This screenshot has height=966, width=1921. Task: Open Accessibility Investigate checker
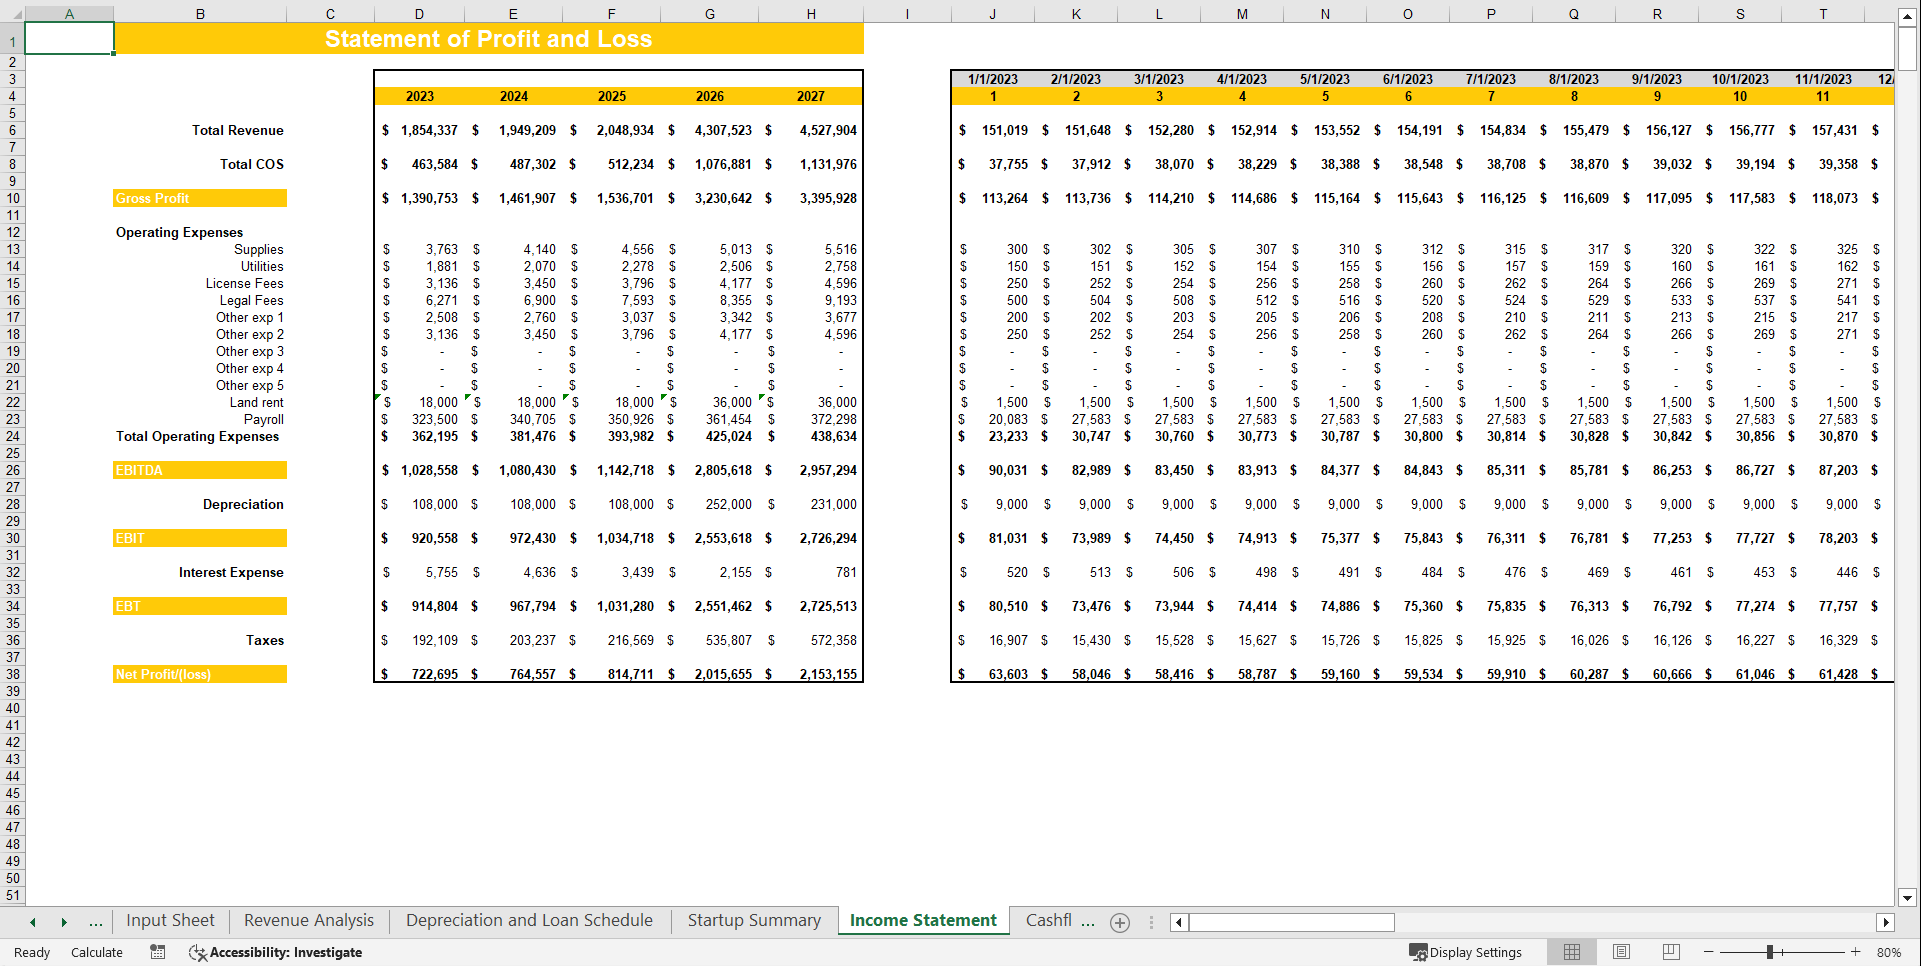pyautogui.click(x=275, y=952)
